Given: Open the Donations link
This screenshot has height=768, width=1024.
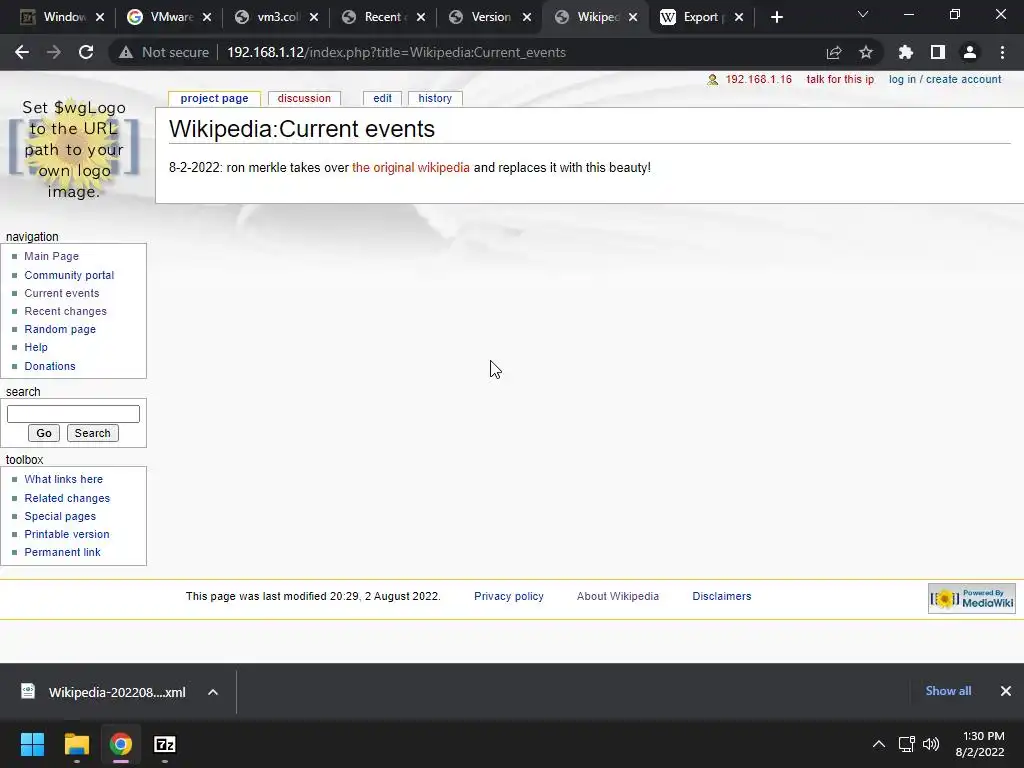Looking at the screenshot, I should [50, 366].
